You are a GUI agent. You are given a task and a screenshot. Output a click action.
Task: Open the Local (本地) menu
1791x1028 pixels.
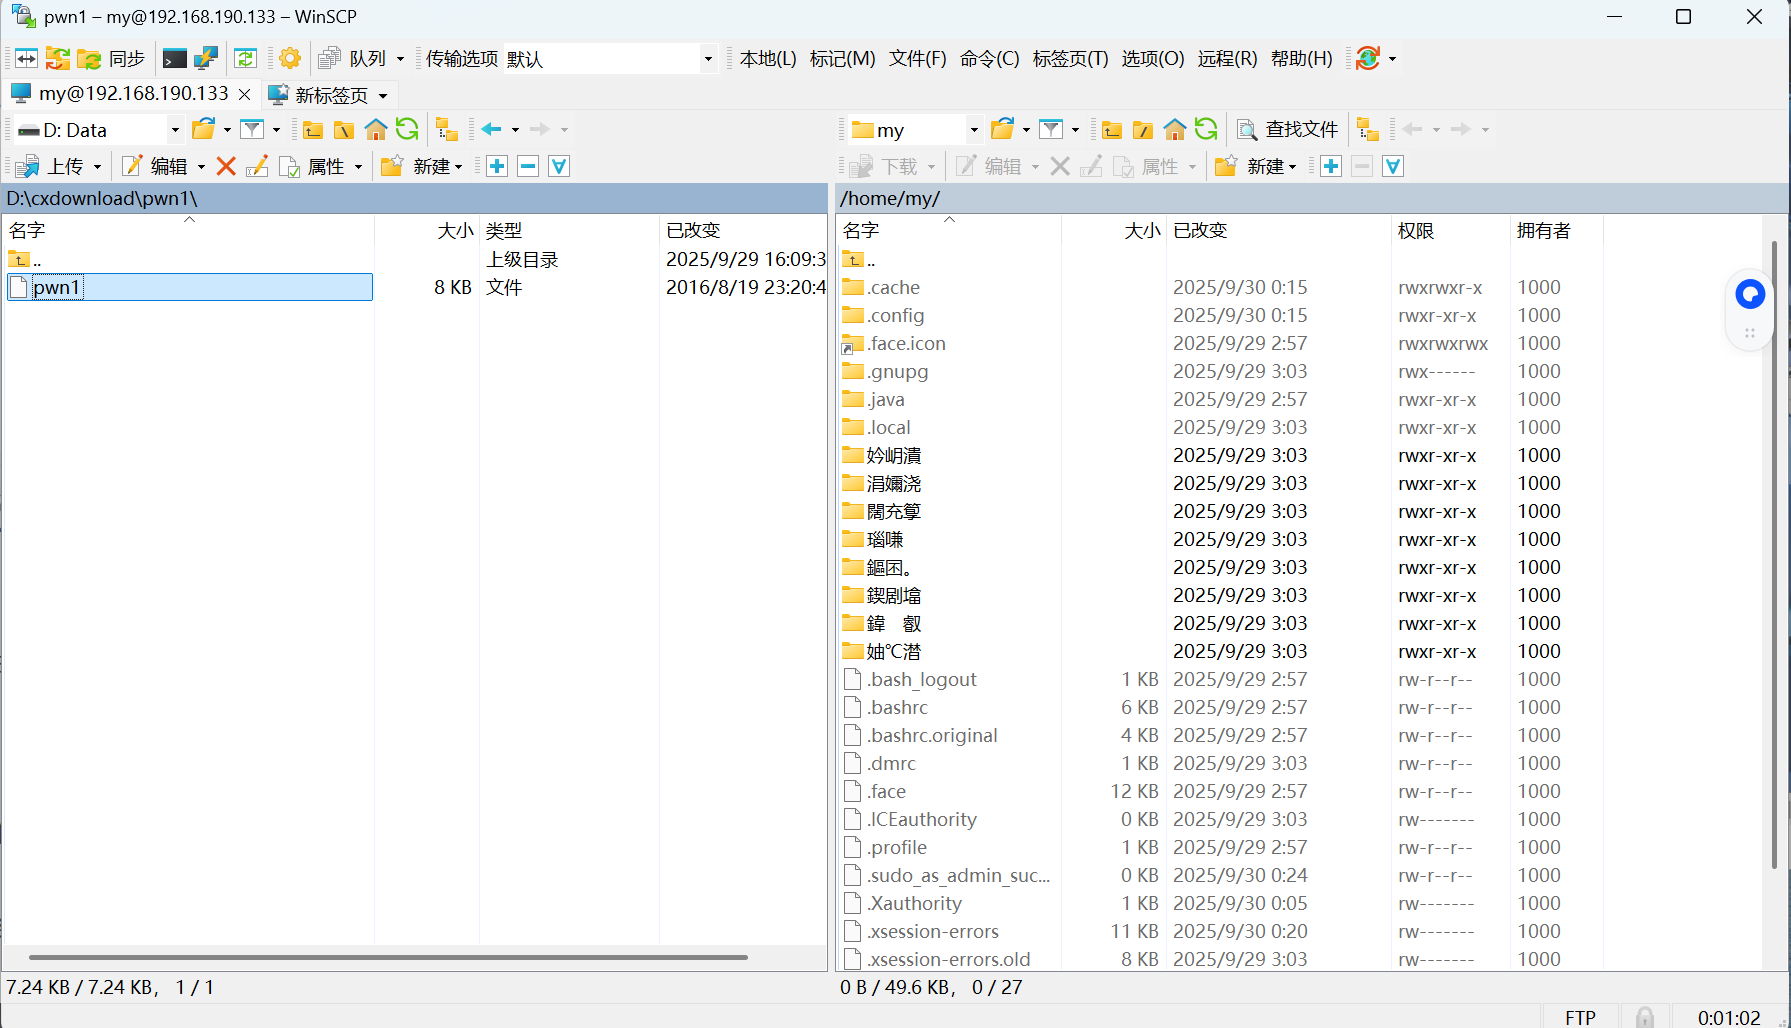(x=768, y=59)
